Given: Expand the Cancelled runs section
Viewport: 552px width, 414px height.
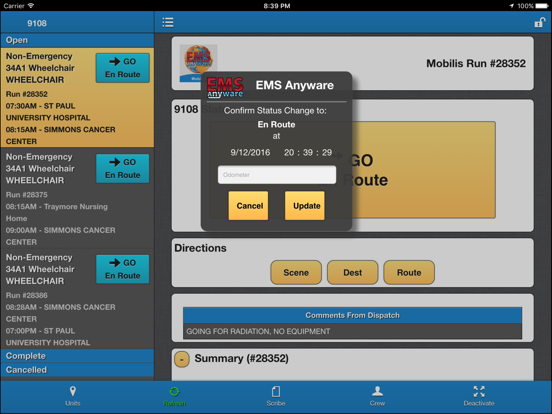Looking at the screenshot, I should [x=77, y=370].
